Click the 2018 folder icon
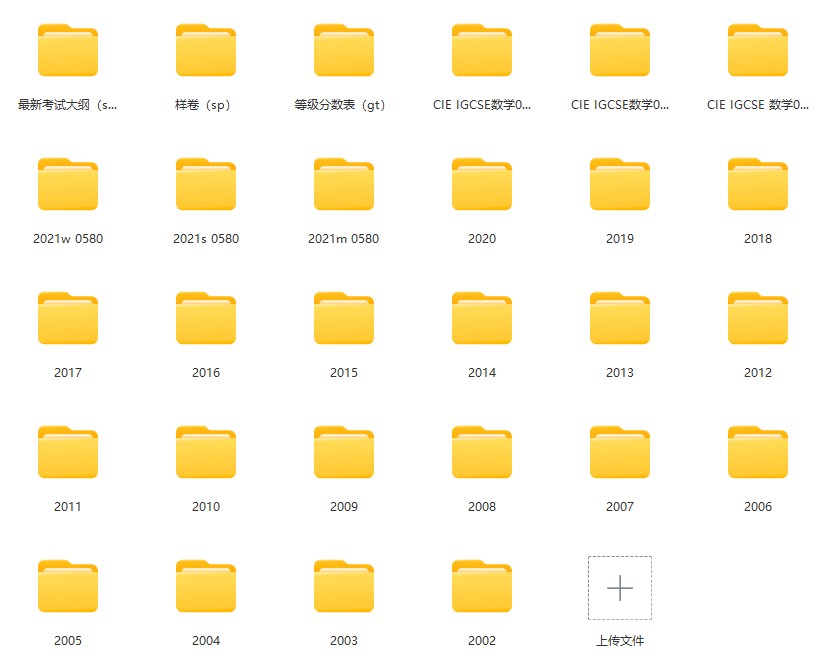Image resolution: width=832 pixels, height=670 pixels. 758,184
